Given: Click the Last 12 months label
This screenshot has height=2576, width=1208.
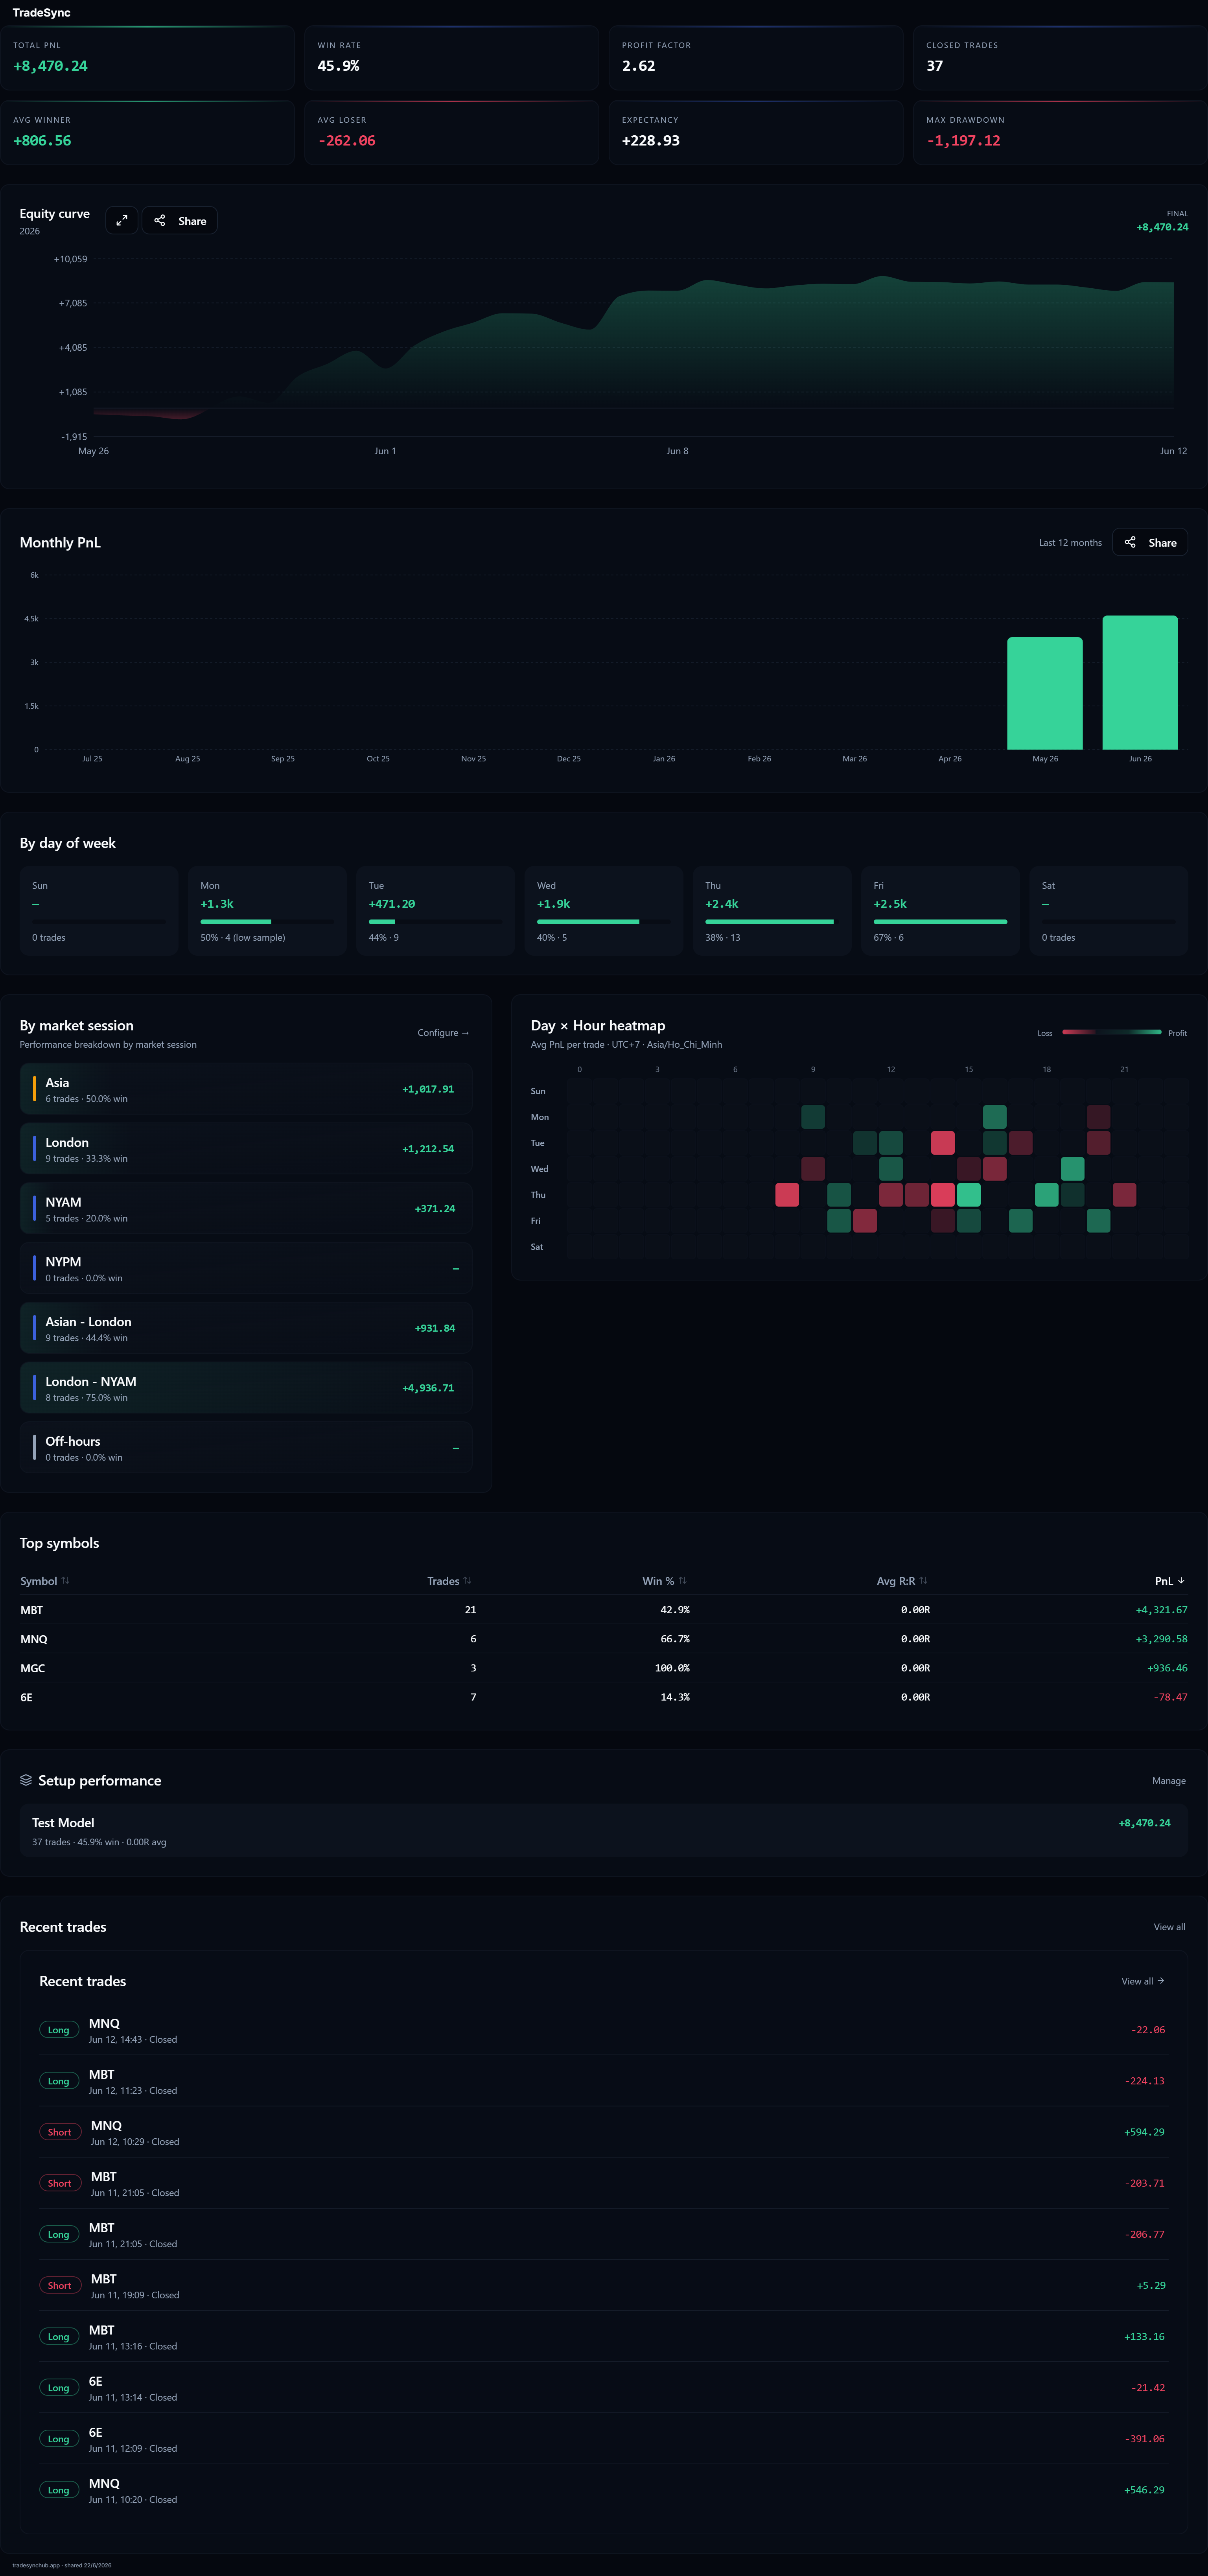Looking at the screenshot, I should point(1070,543).
